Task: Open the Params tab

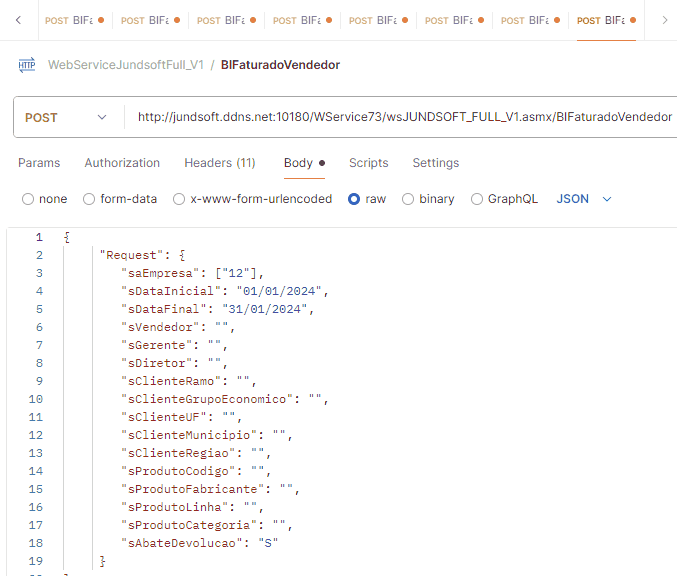Action: tap(39, 163)
